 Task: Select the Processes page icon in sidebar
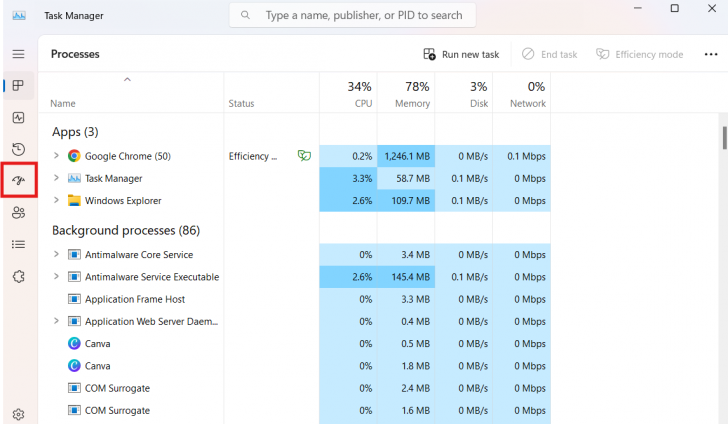coord(19,85)
